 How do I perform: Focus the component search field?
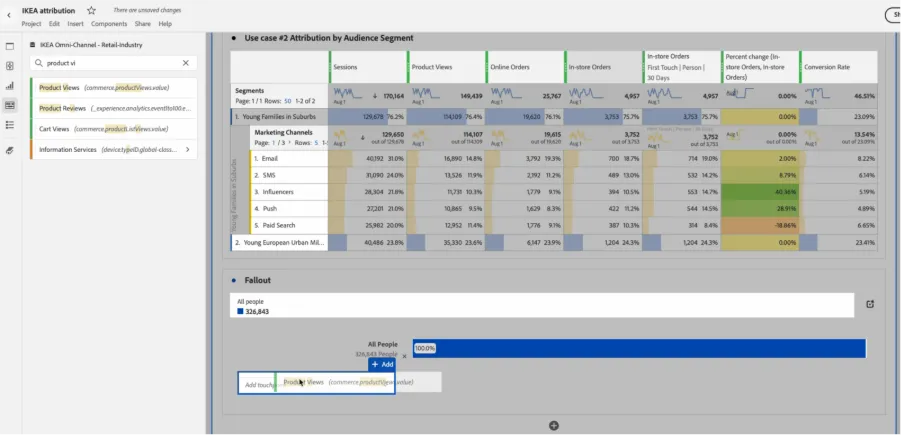click(114, 63)
